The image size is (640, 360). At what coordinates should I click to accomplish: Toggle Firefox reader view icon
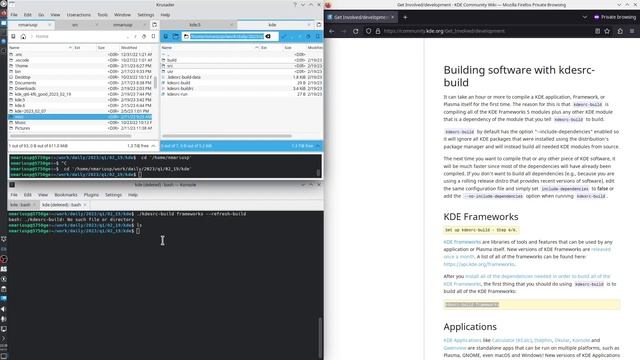(x=597, y=31)
